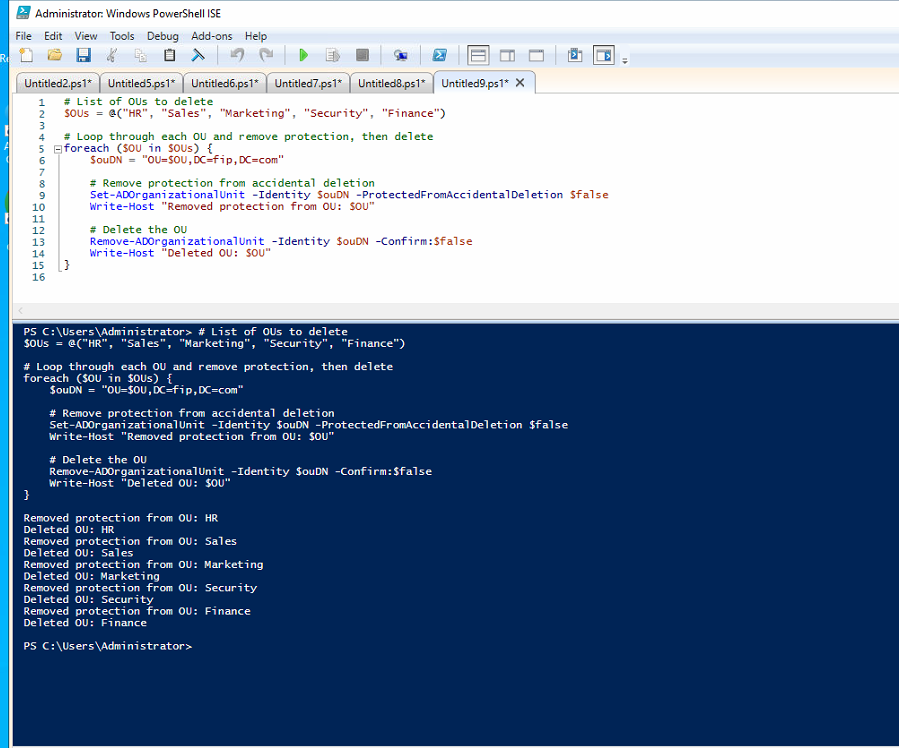Click the "Finance" string on line 2

click(411, 113)
